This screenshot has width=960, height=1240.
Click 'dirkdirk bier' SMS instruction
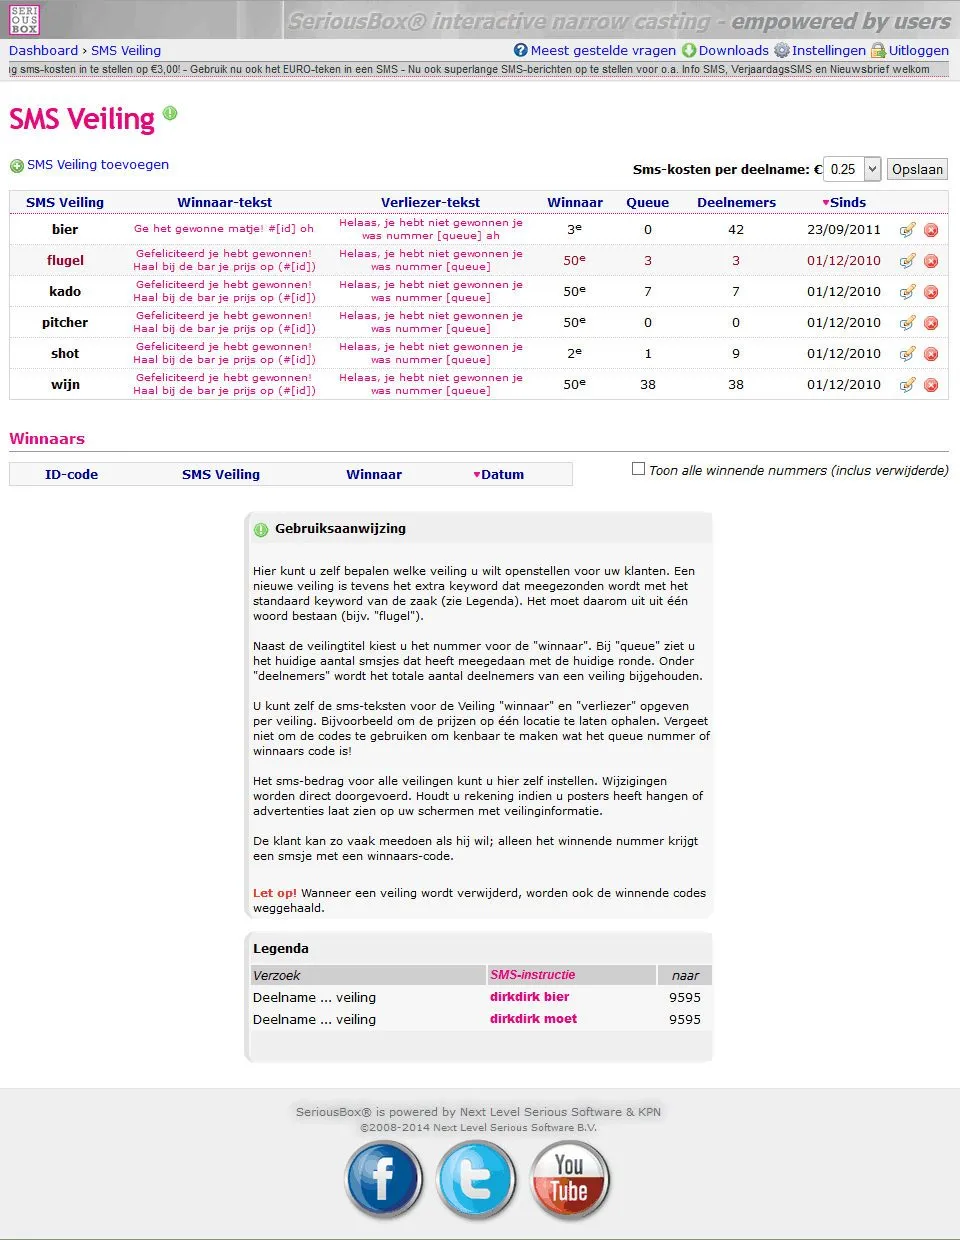[x=529, y=997]
